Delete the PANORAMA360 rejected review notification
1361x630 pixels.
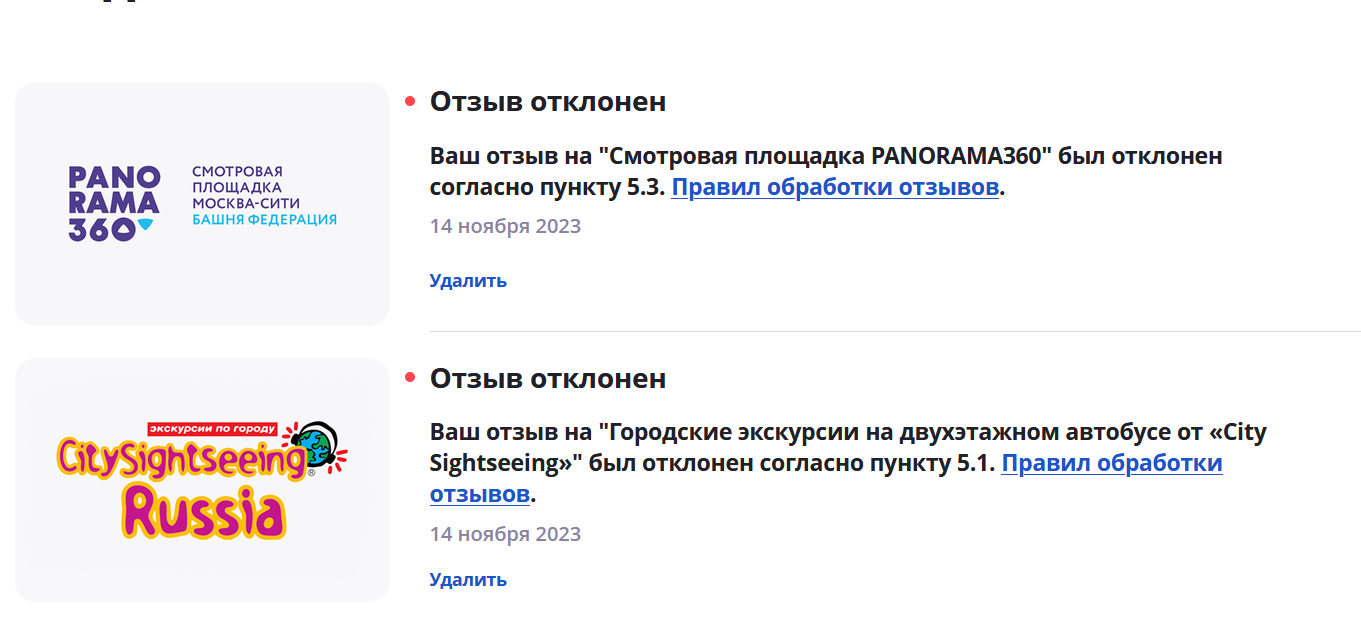pyautogui.click(x=468, y=281)
